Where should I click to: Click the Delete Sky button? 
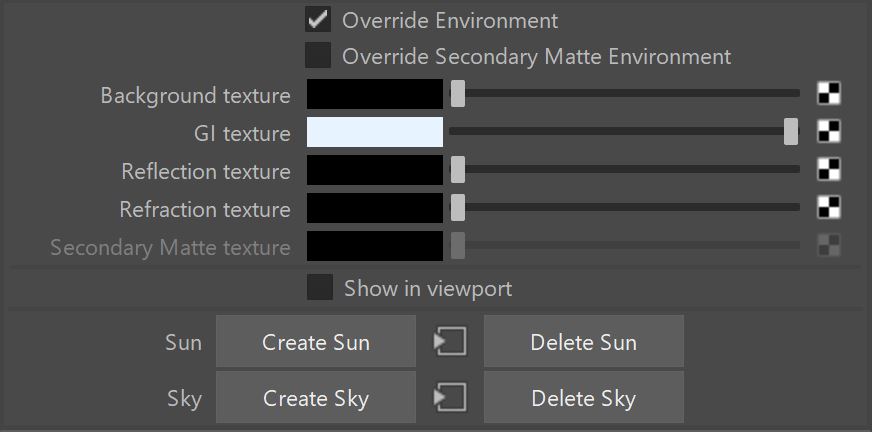pos(583,398)
